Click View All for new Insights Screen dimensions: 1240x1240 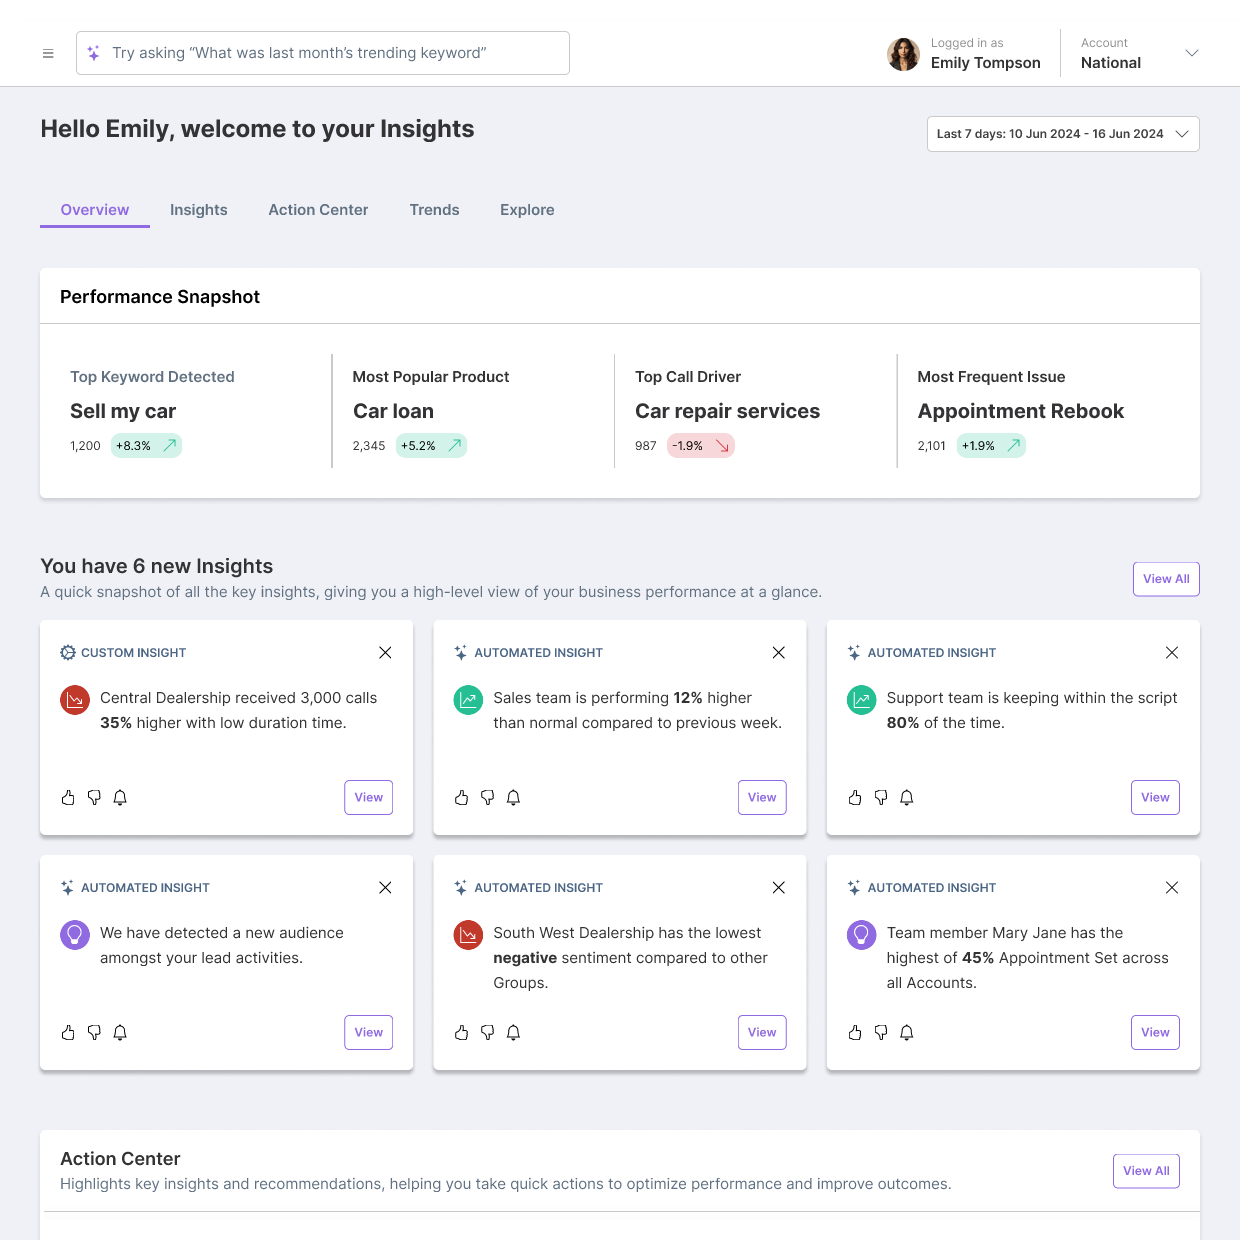(1165, 579)
